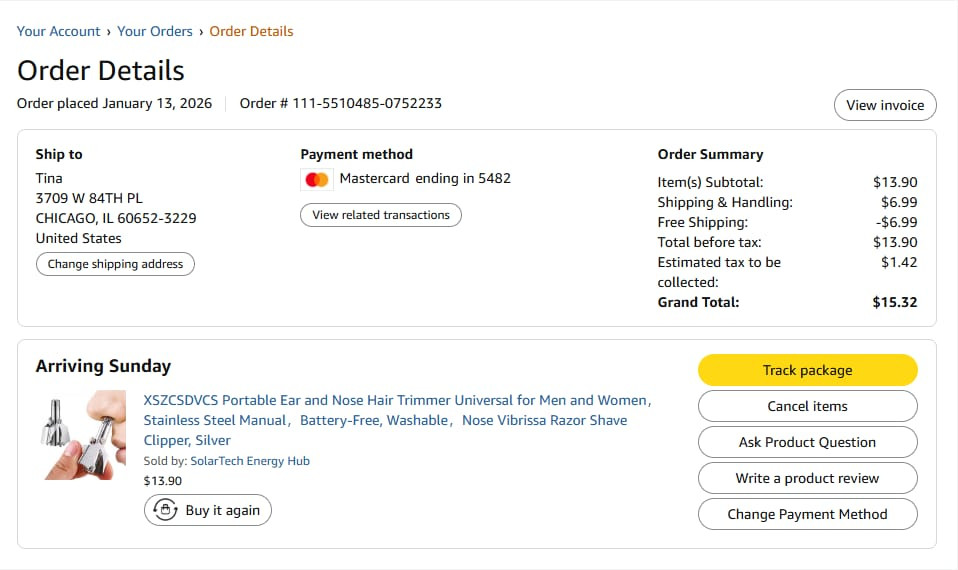The width and height of the screenshot is (958, 570).
Task: Click the Mastercard logo icon
Action: pos(317,179)
